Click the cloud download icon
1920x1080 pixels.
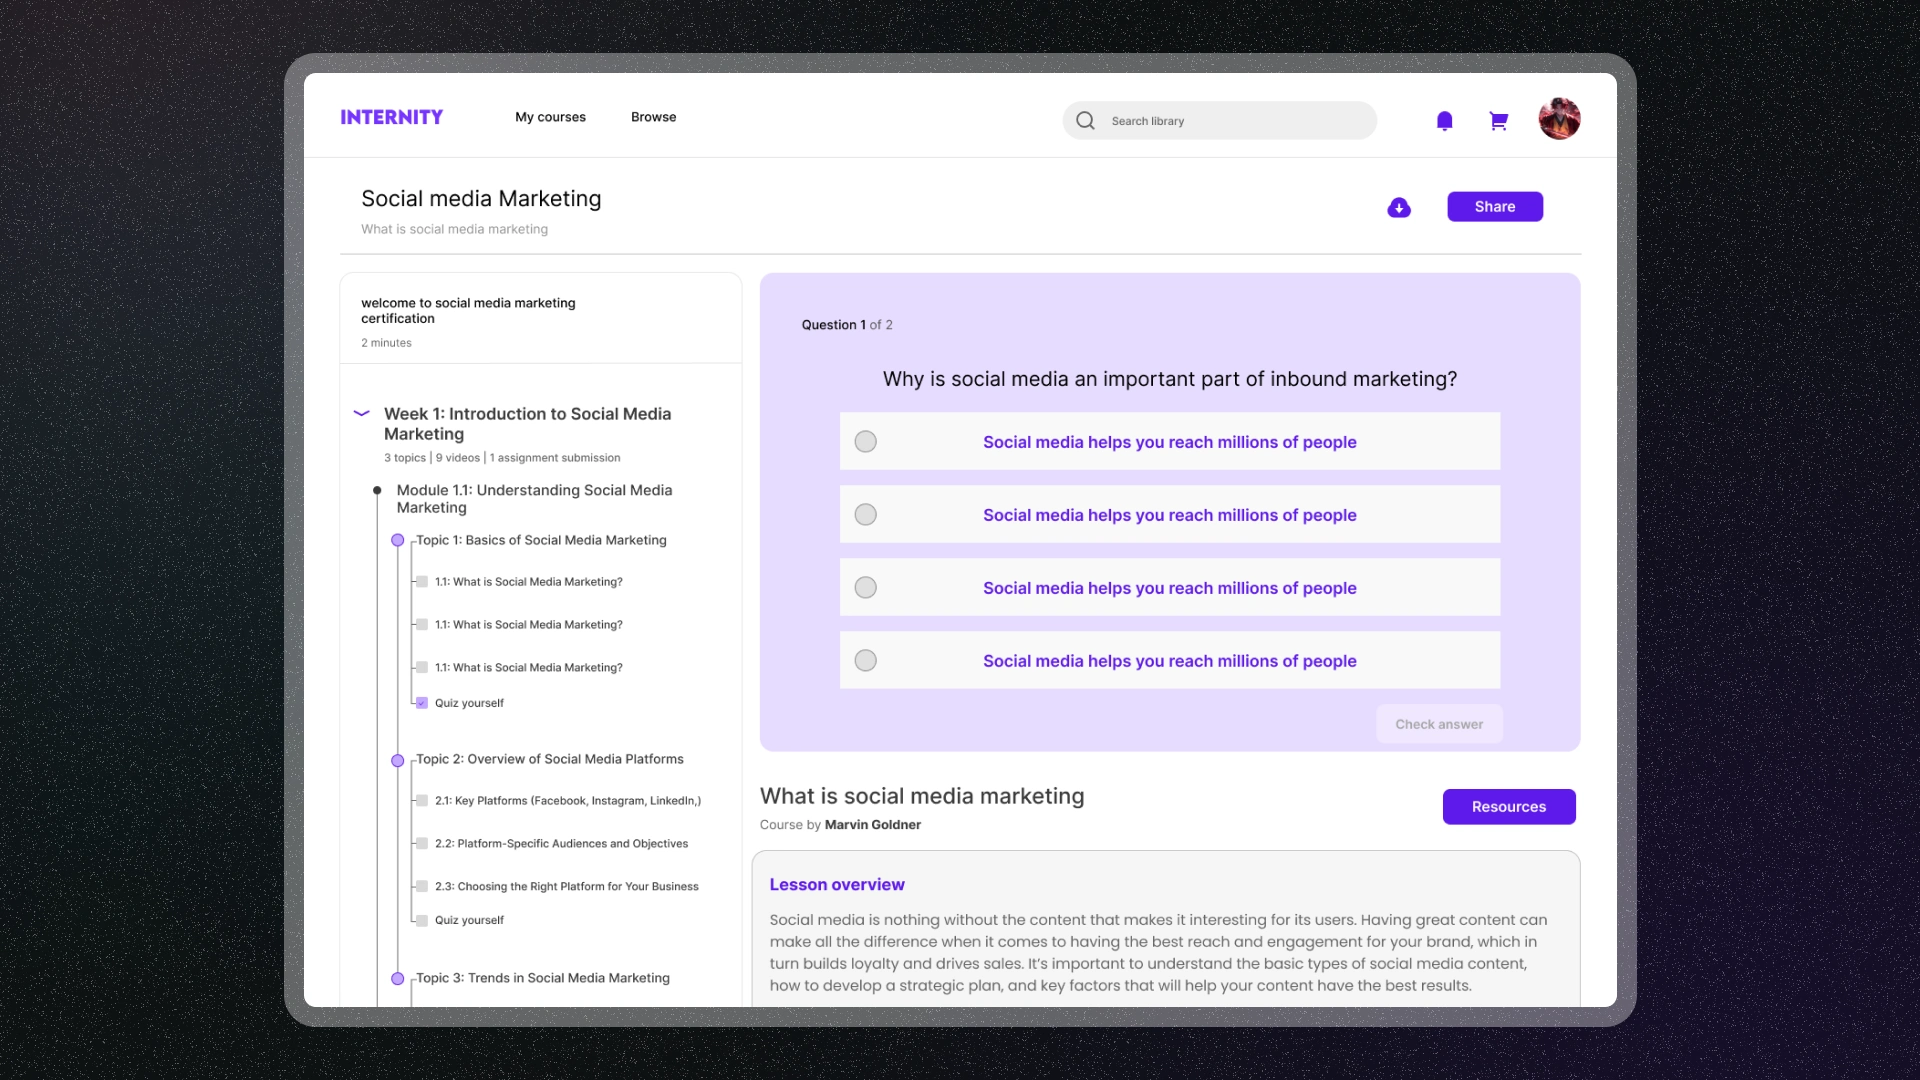point(1399,207)
